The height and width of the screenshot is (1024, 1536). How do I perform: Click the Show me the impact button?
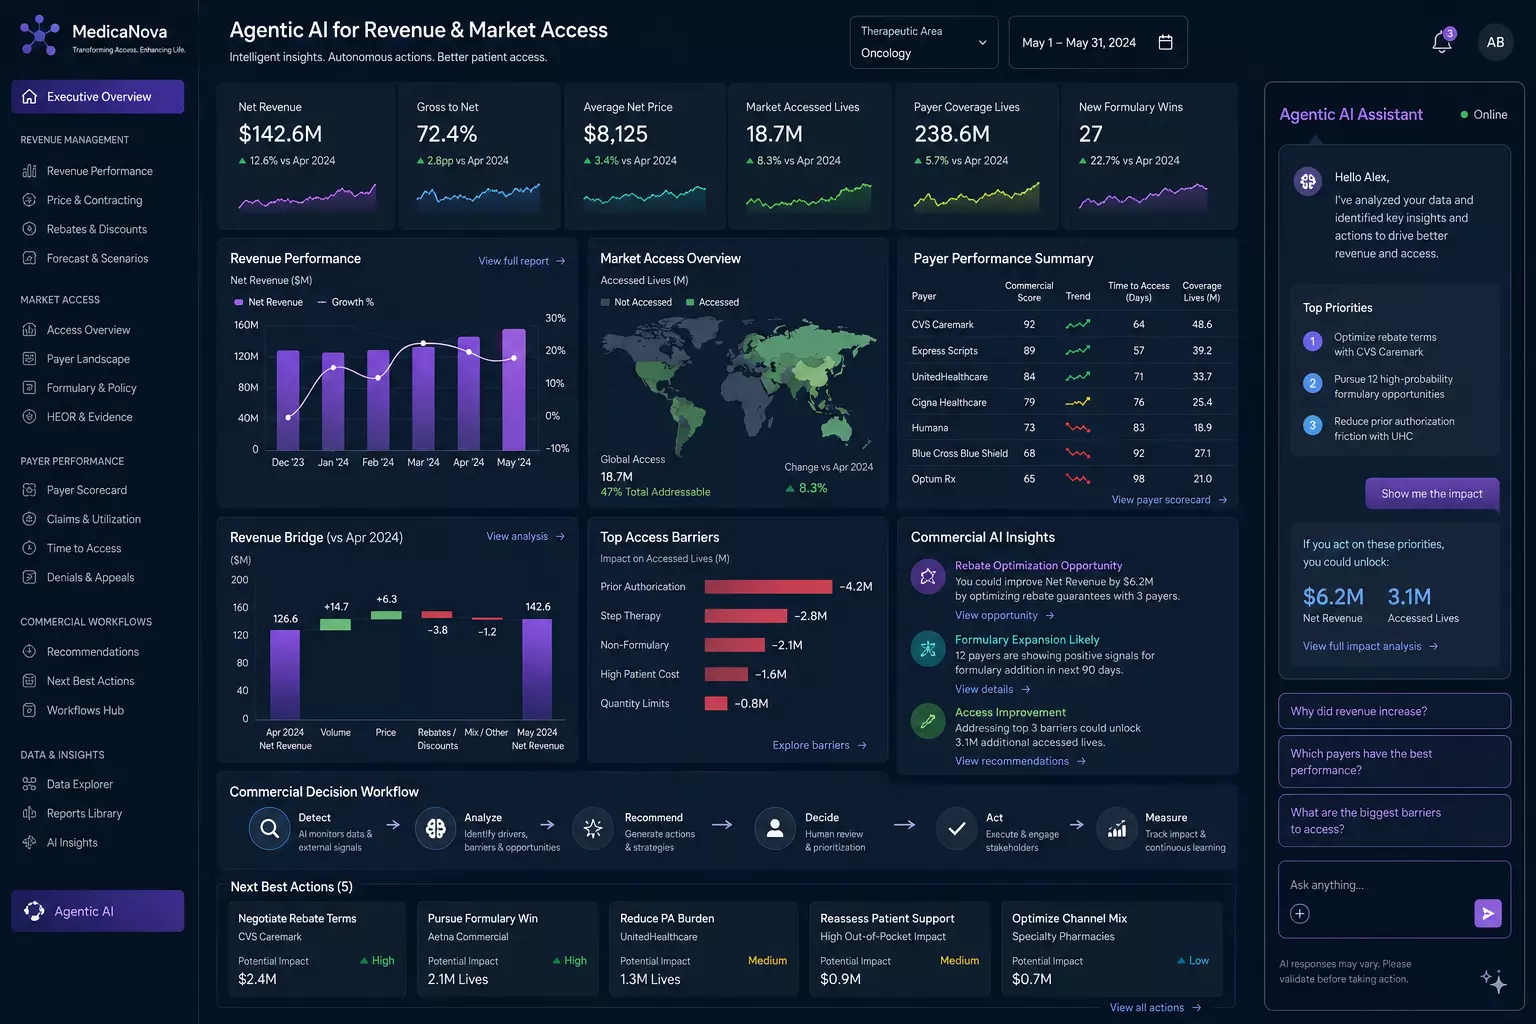[1432, 494]
